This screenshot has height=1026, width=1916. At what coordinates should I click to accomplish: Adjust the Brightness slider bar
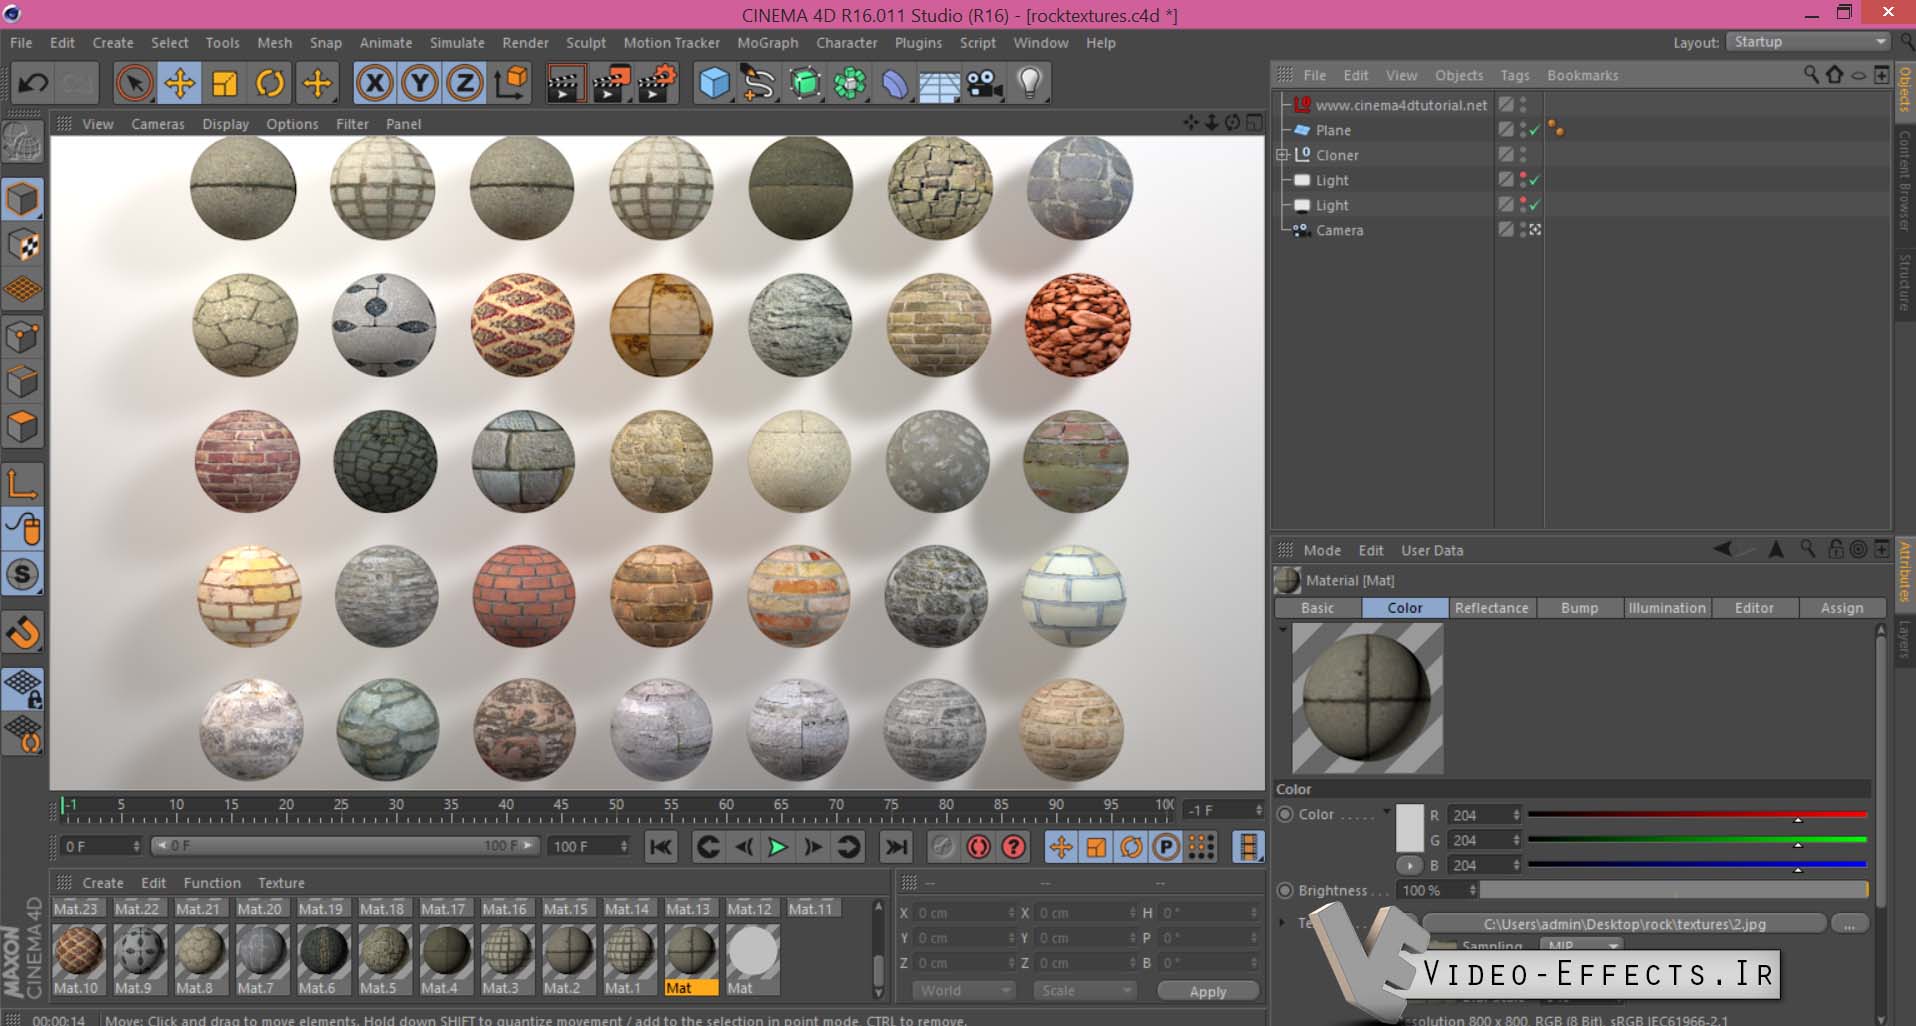(x=1674, y=890)
